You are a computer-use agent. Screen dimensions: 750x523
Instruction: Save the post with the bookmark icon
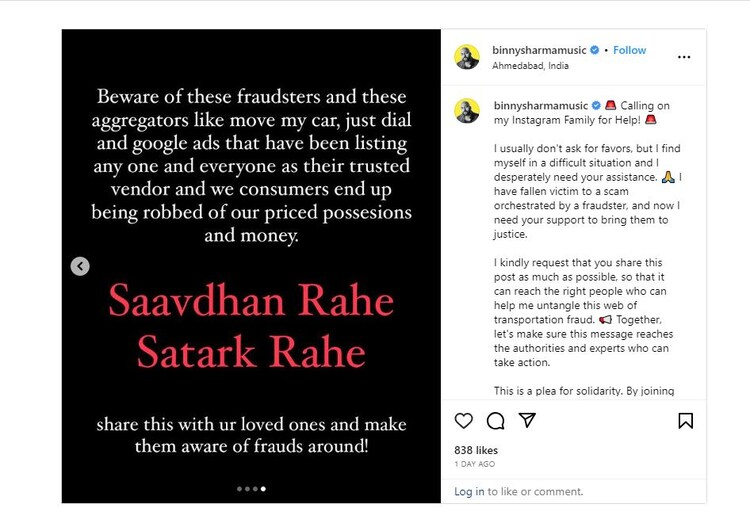click(x=685, y=421)
